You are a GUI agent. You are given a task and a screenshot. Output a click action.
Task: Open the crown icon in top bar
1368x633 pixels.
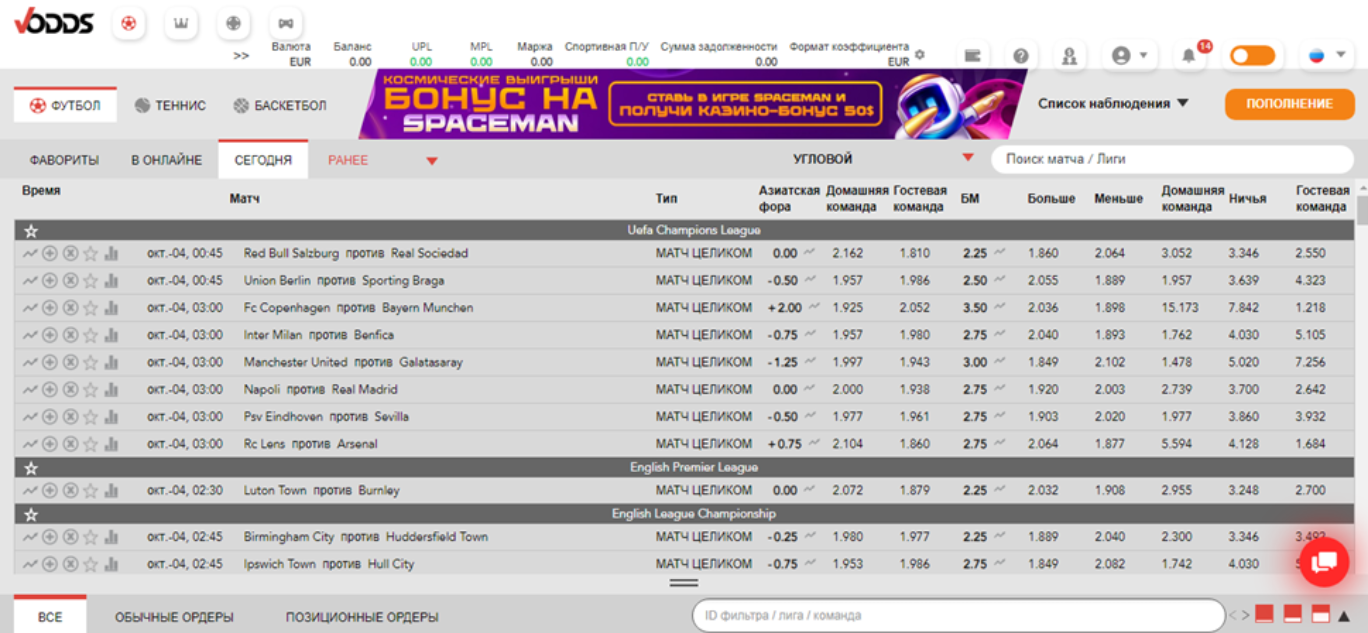click(x=180, y=23)
